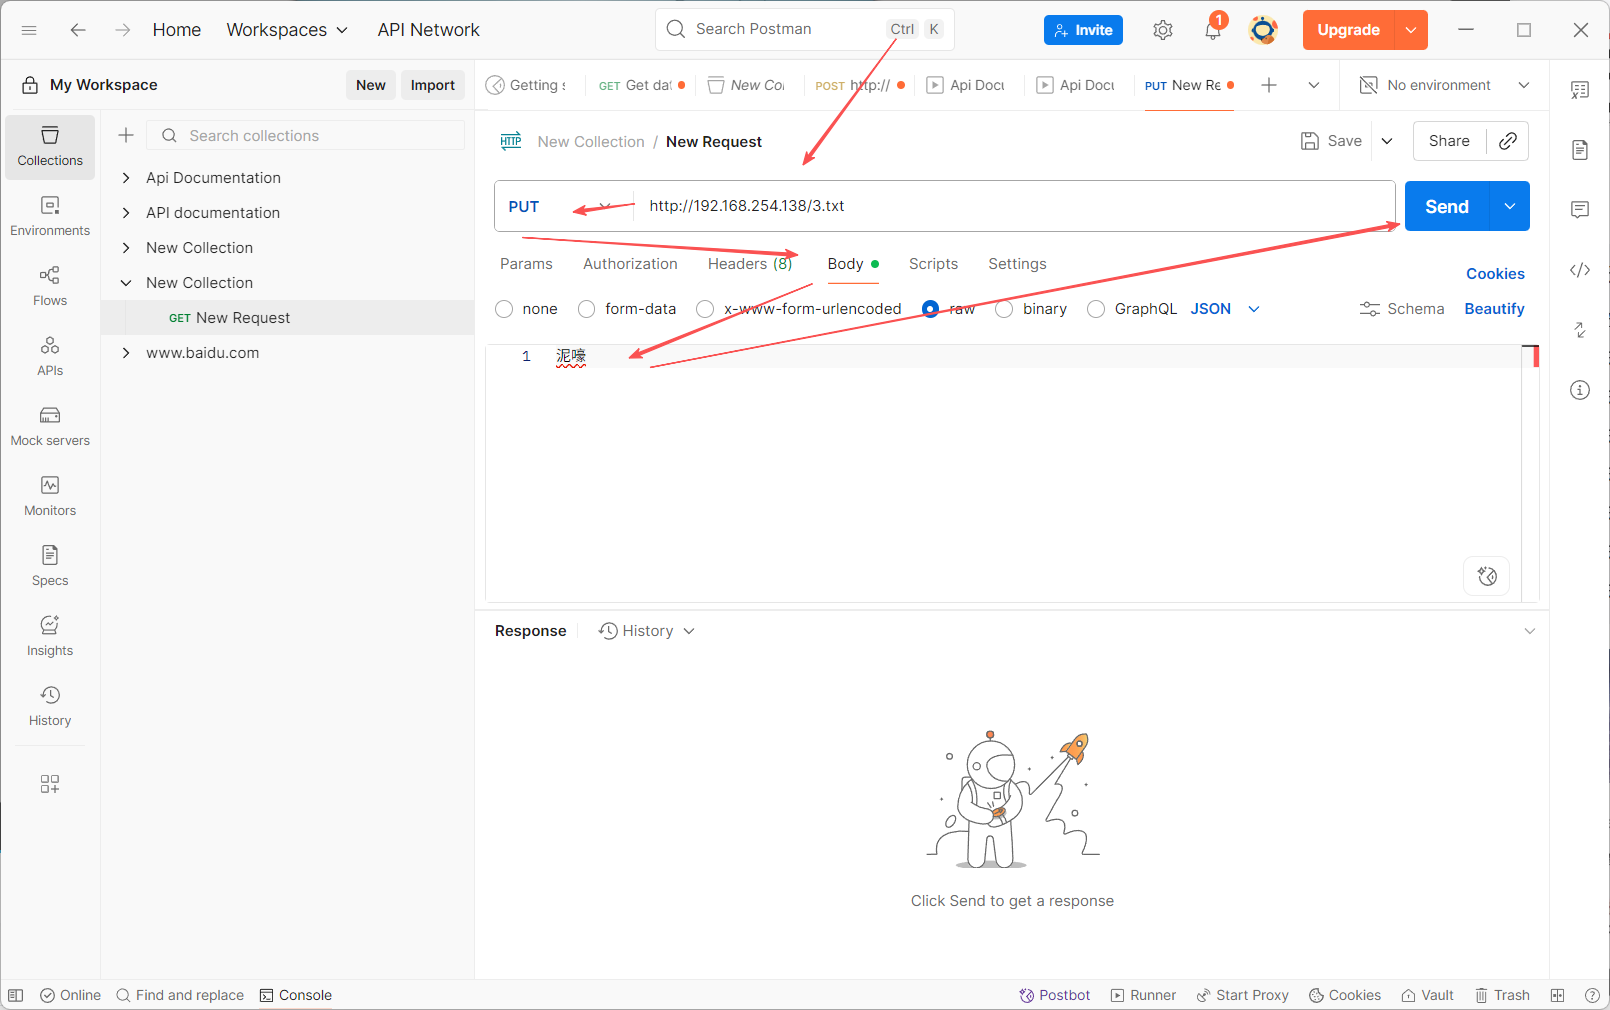Image resolution: width=1610 pixels, height=1010 pixels.
Task: Copy request link with the link icon
Action: [x=1508, y=141]
